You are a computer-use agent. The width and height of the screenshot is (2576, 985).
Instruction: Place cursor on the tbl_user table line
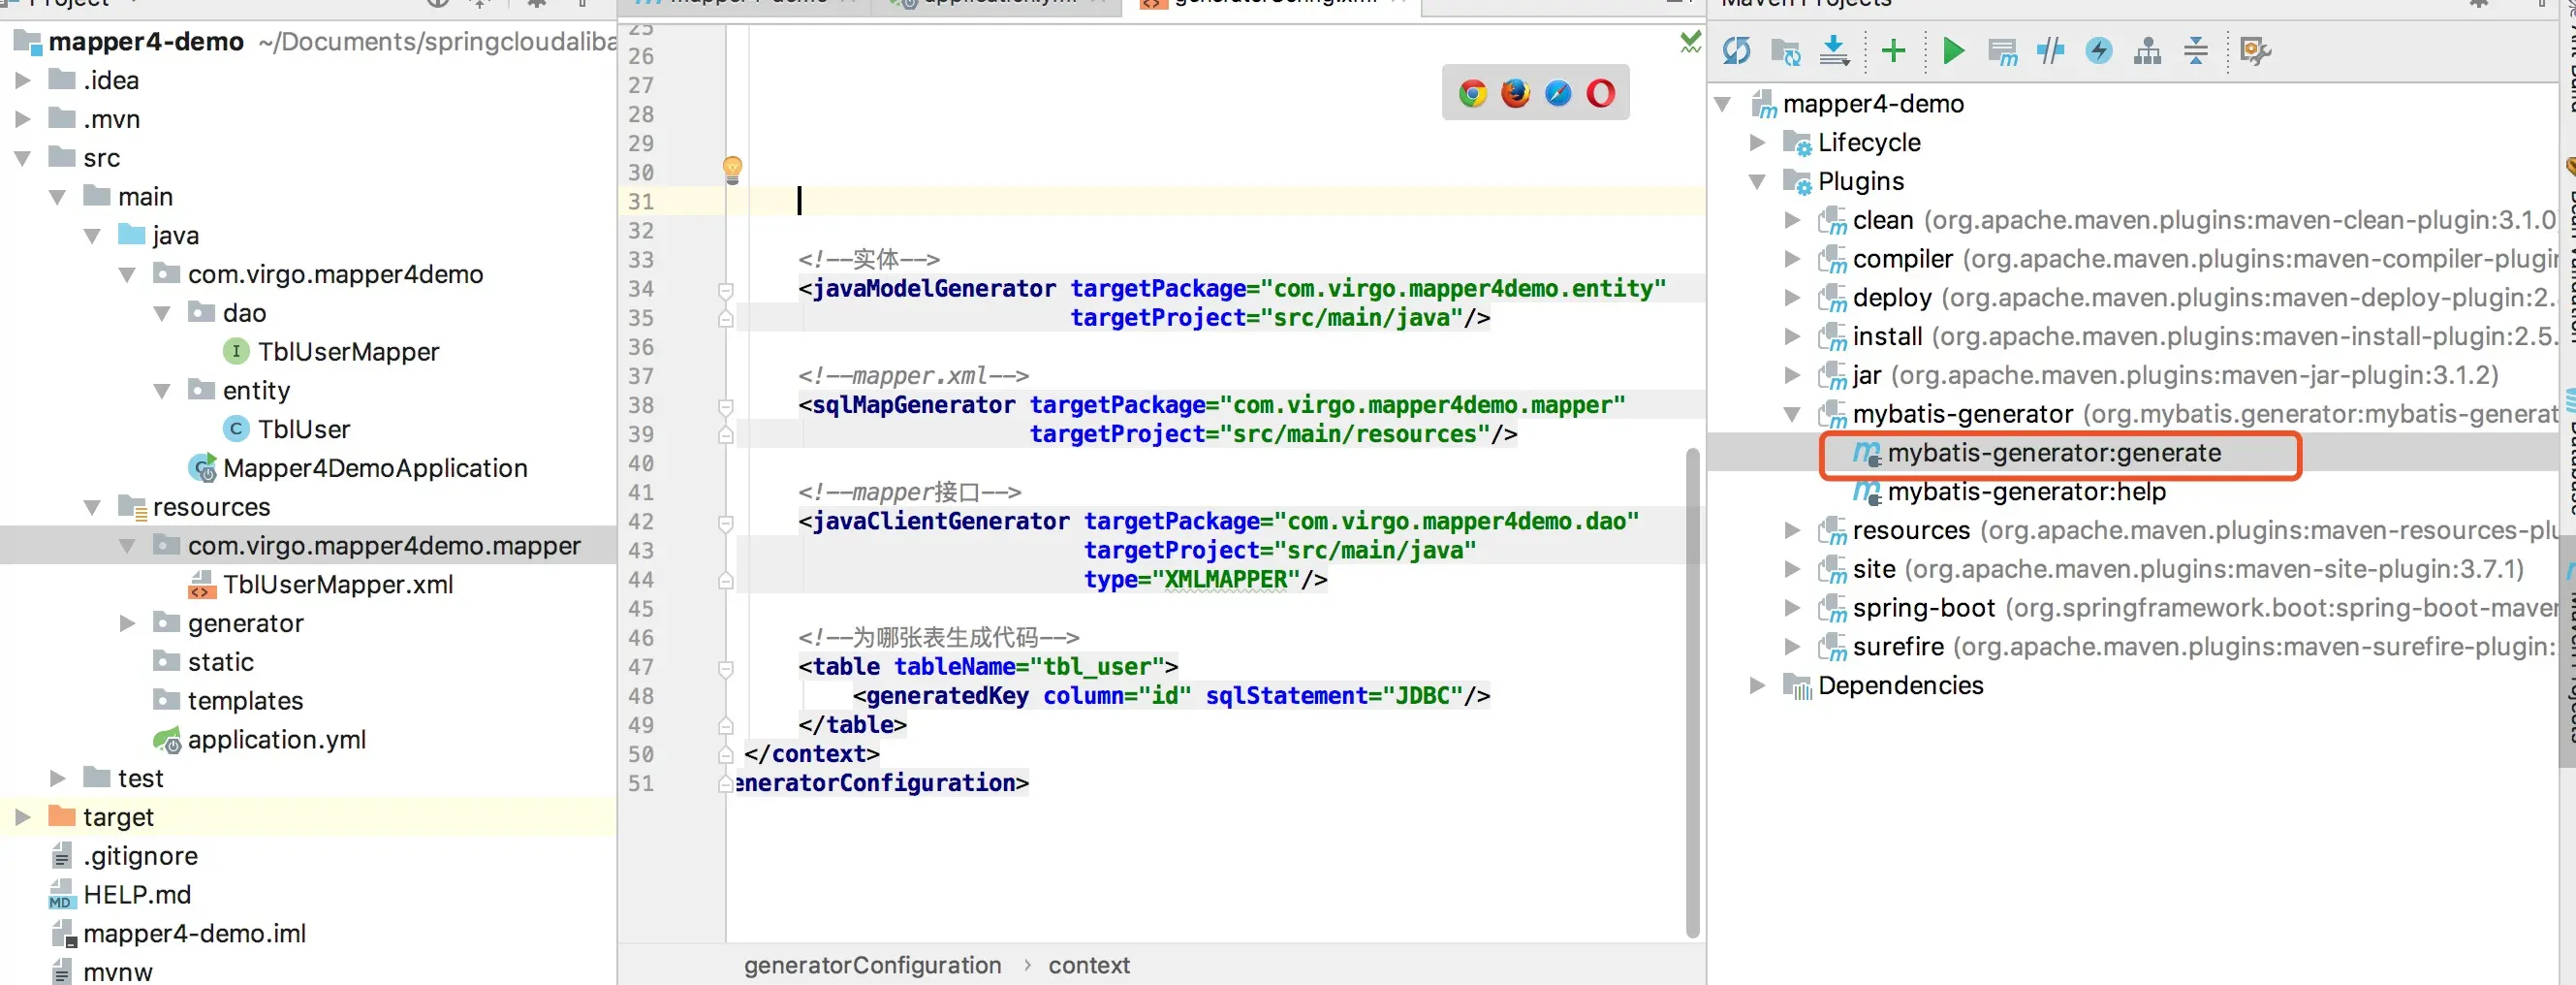988,667
